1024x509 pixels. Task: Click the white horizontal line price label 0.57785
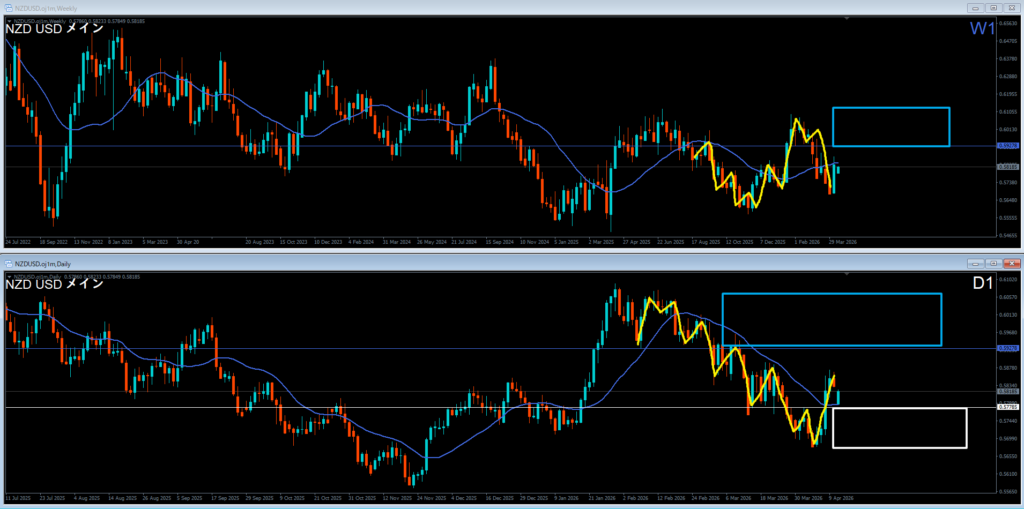click(1008, 406)
